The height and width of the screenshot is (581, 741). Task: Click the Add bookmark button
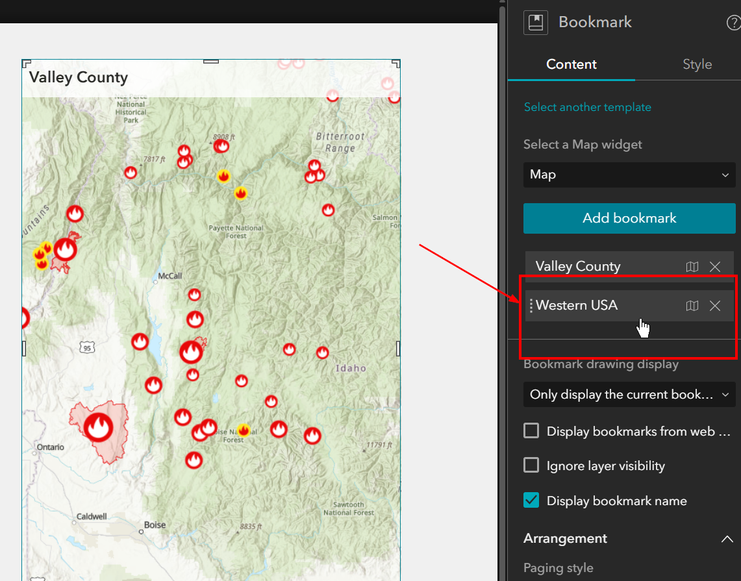(629, 218)
